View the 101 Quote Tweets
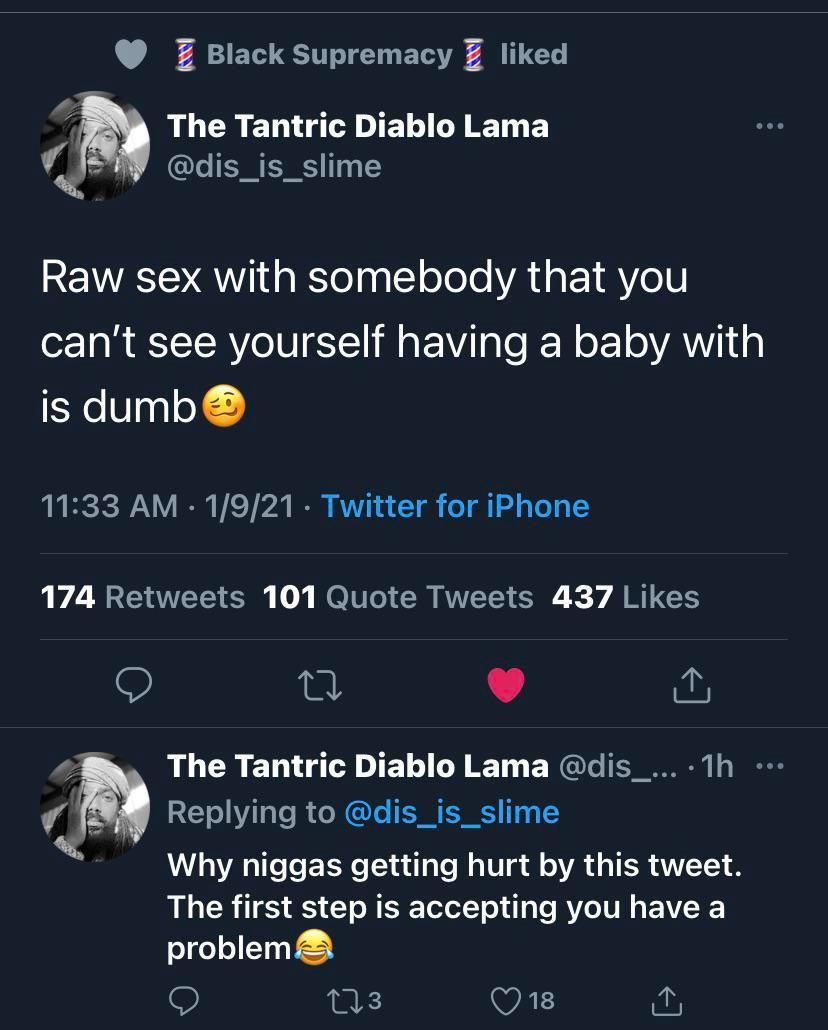The width and height of the screenshot is (828, 1030). click(398, 597)
